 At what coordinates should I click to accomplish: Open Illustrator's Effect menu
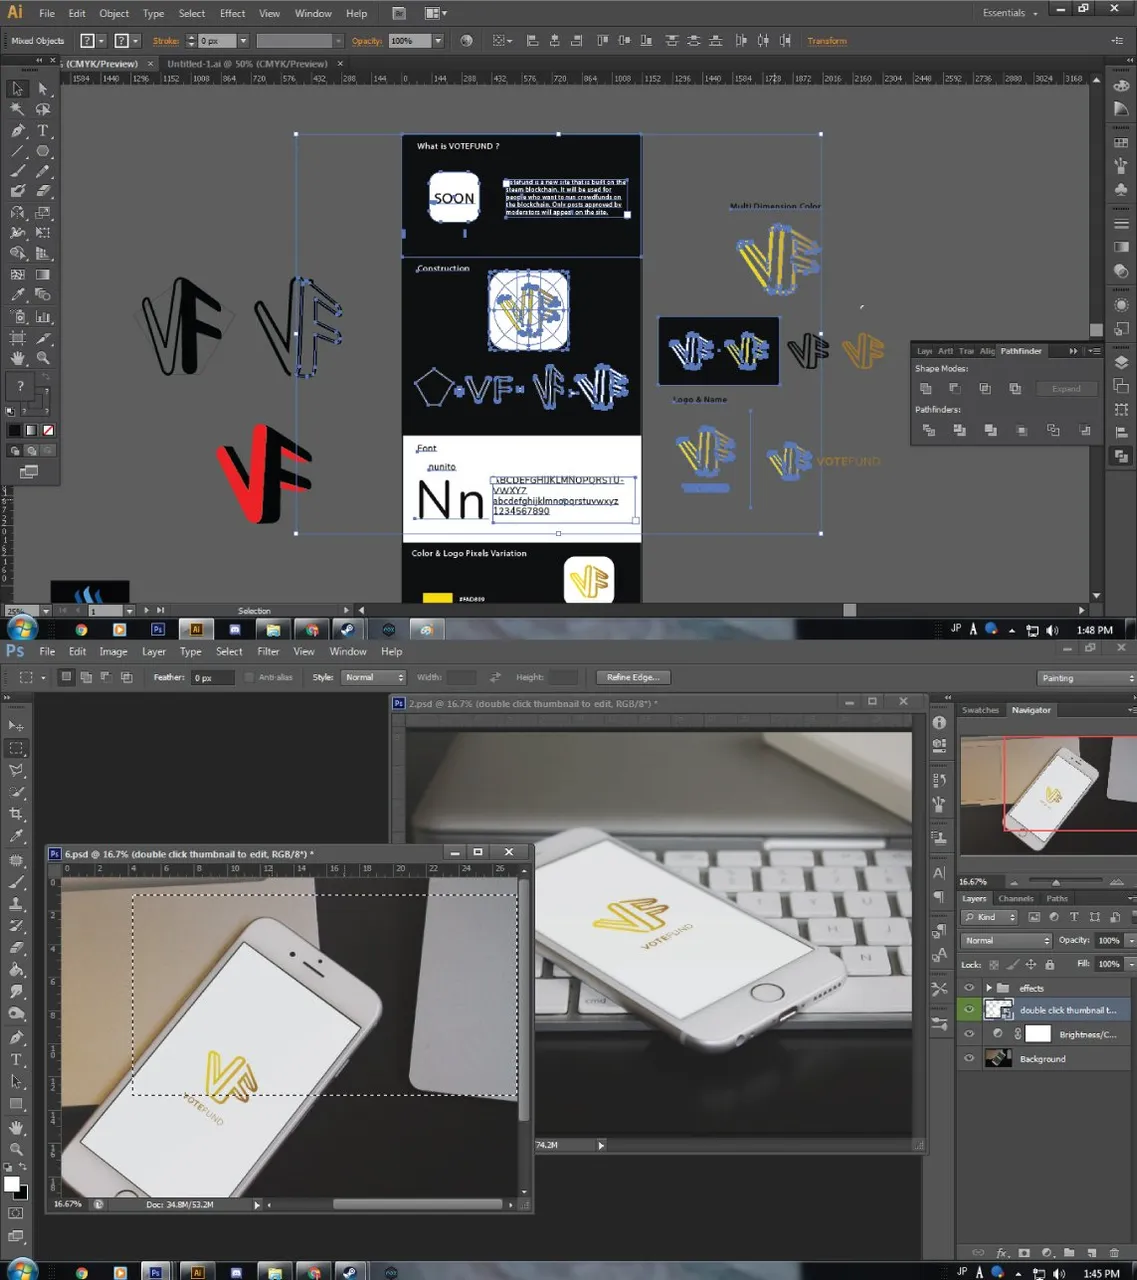point(232,13)
